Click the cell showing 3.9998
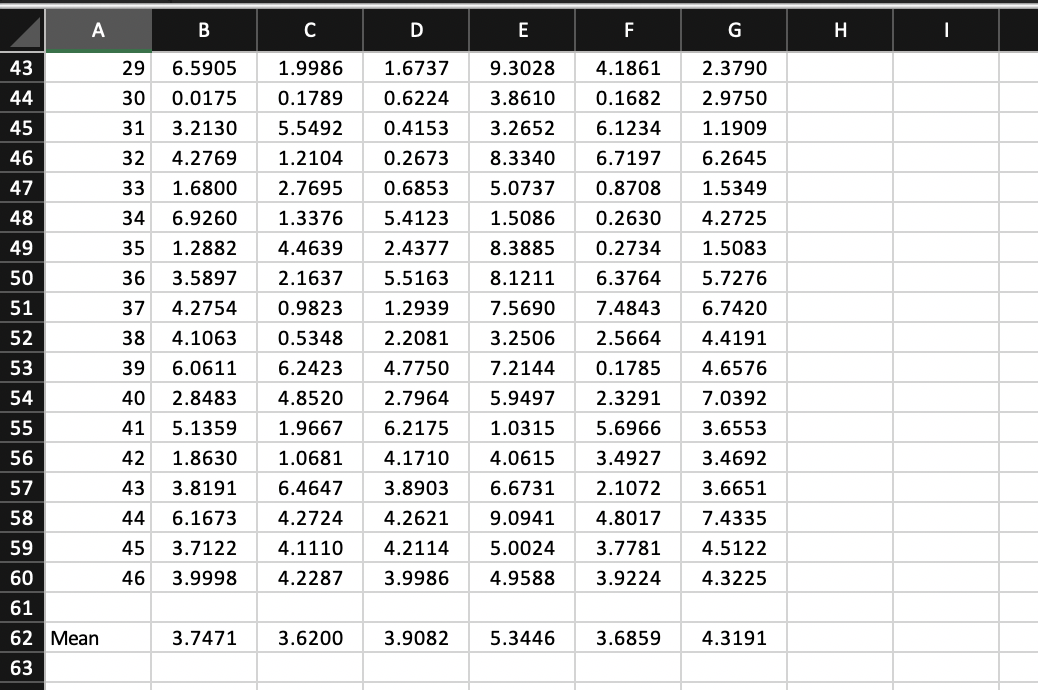 (203, 578)
